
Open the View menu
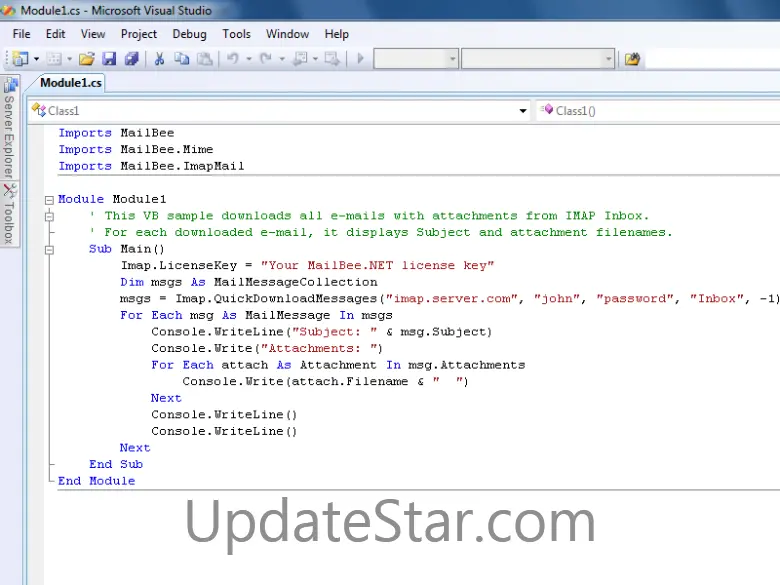[93, 34]
